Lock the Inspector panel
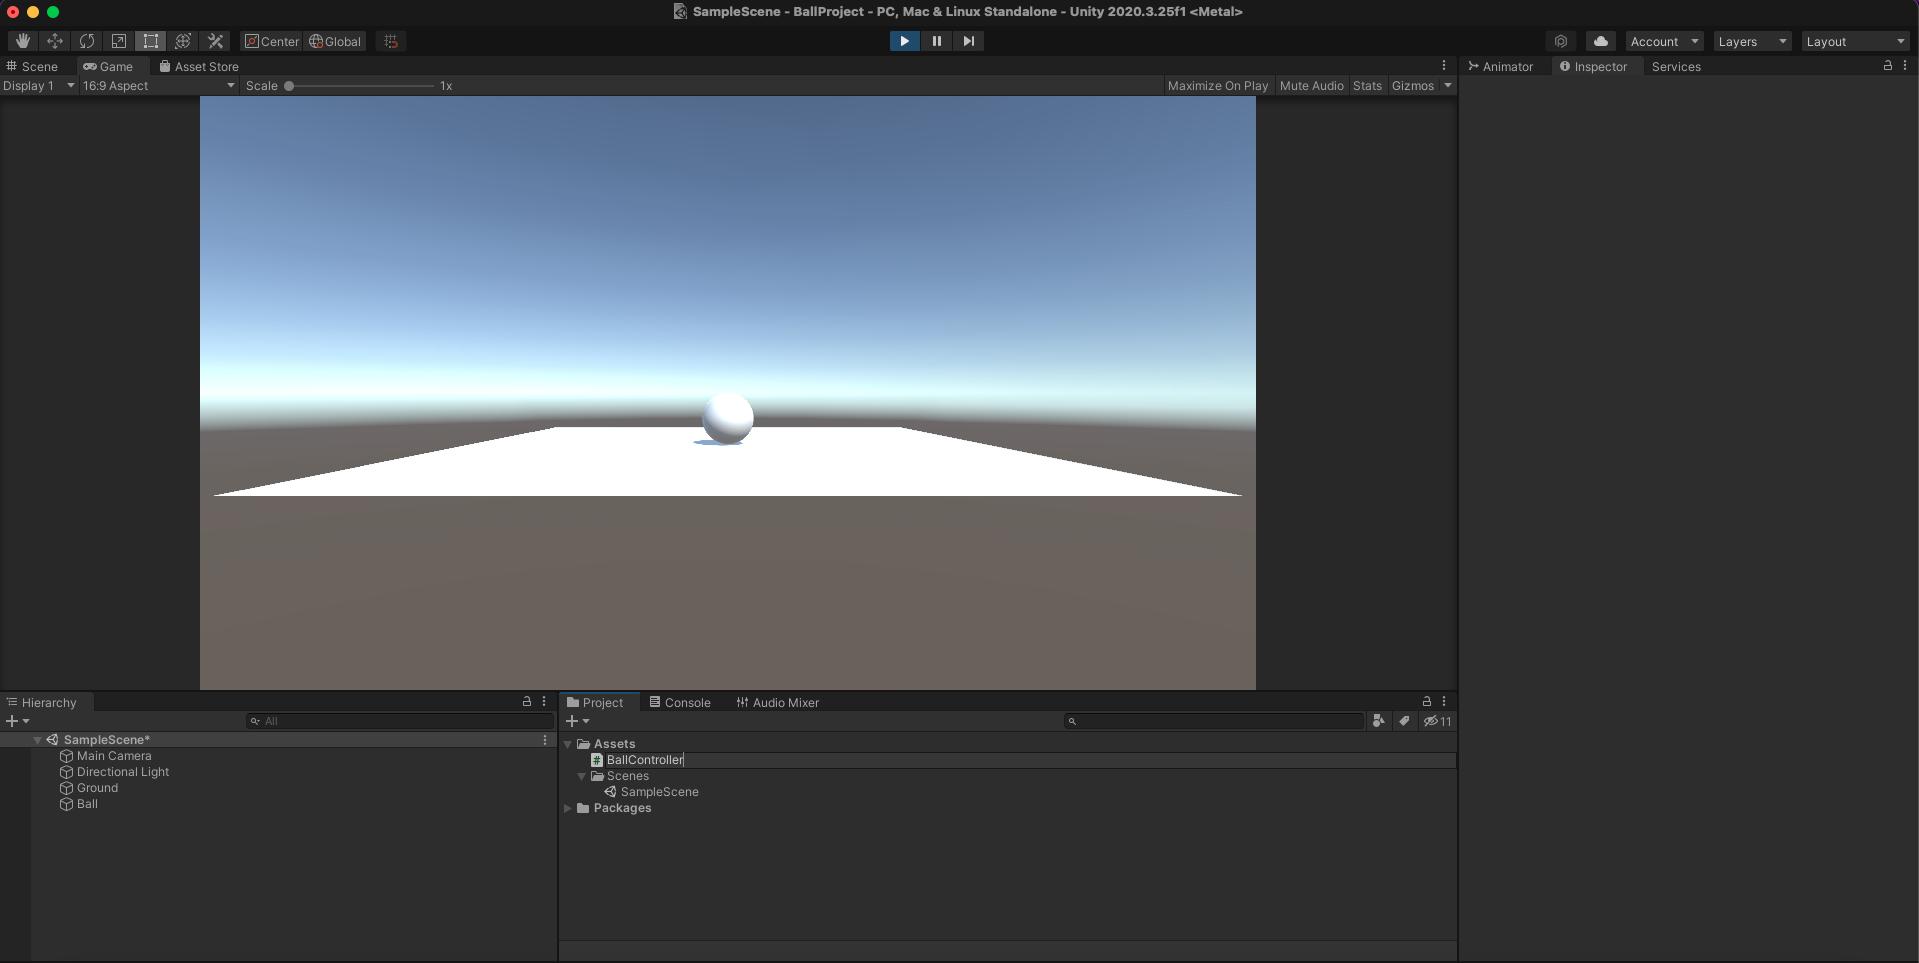 tap(1888, 65)
